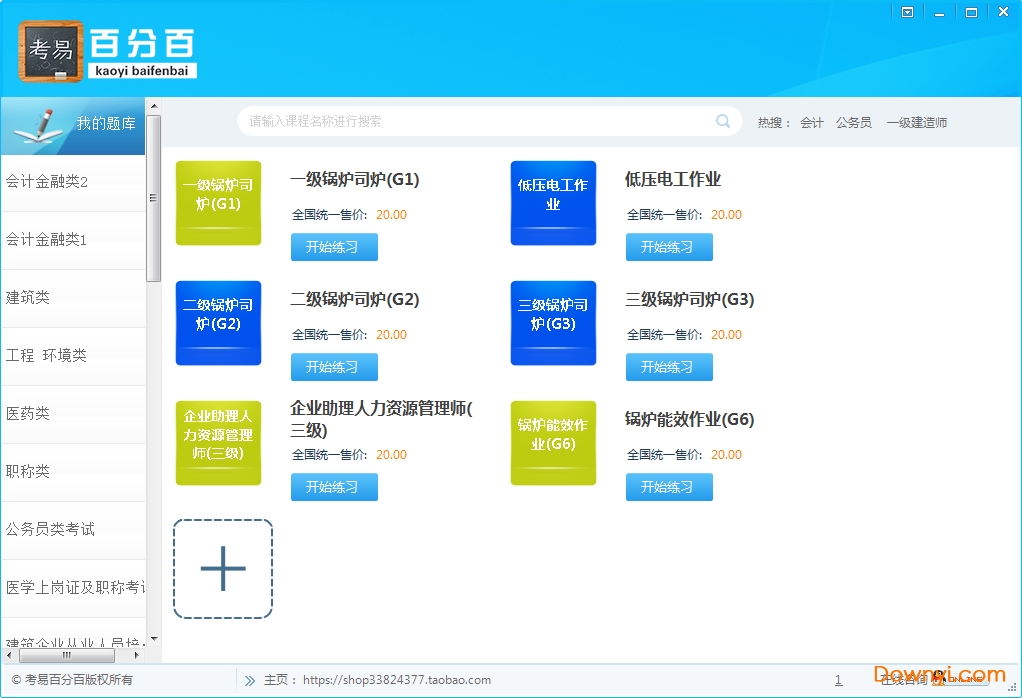The height and width of the screenshot is (698, 1022).
Task: Open the 锅炉能效作业(G6) course tile
Action: (x=553, y=443)
